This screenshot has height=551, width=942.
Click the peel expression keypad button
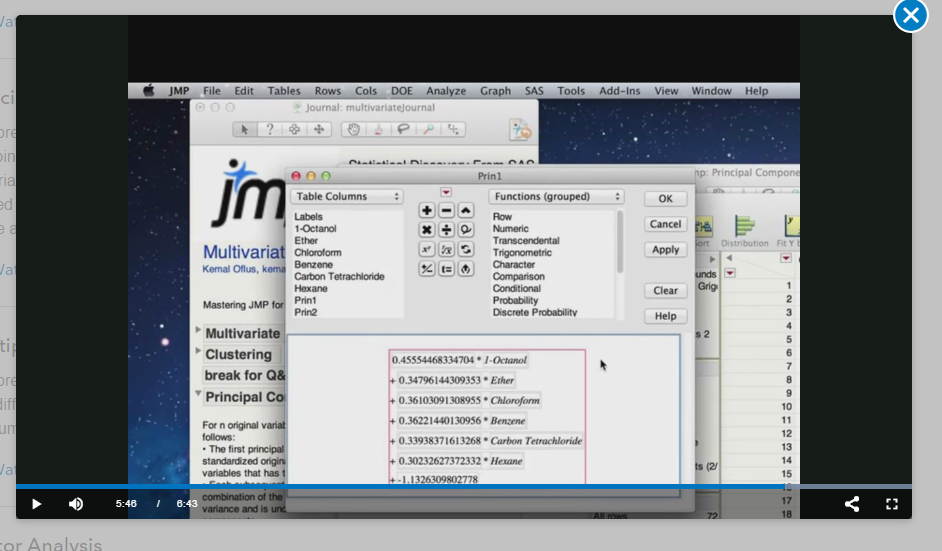pyautogui.click(x=466, y=269)
